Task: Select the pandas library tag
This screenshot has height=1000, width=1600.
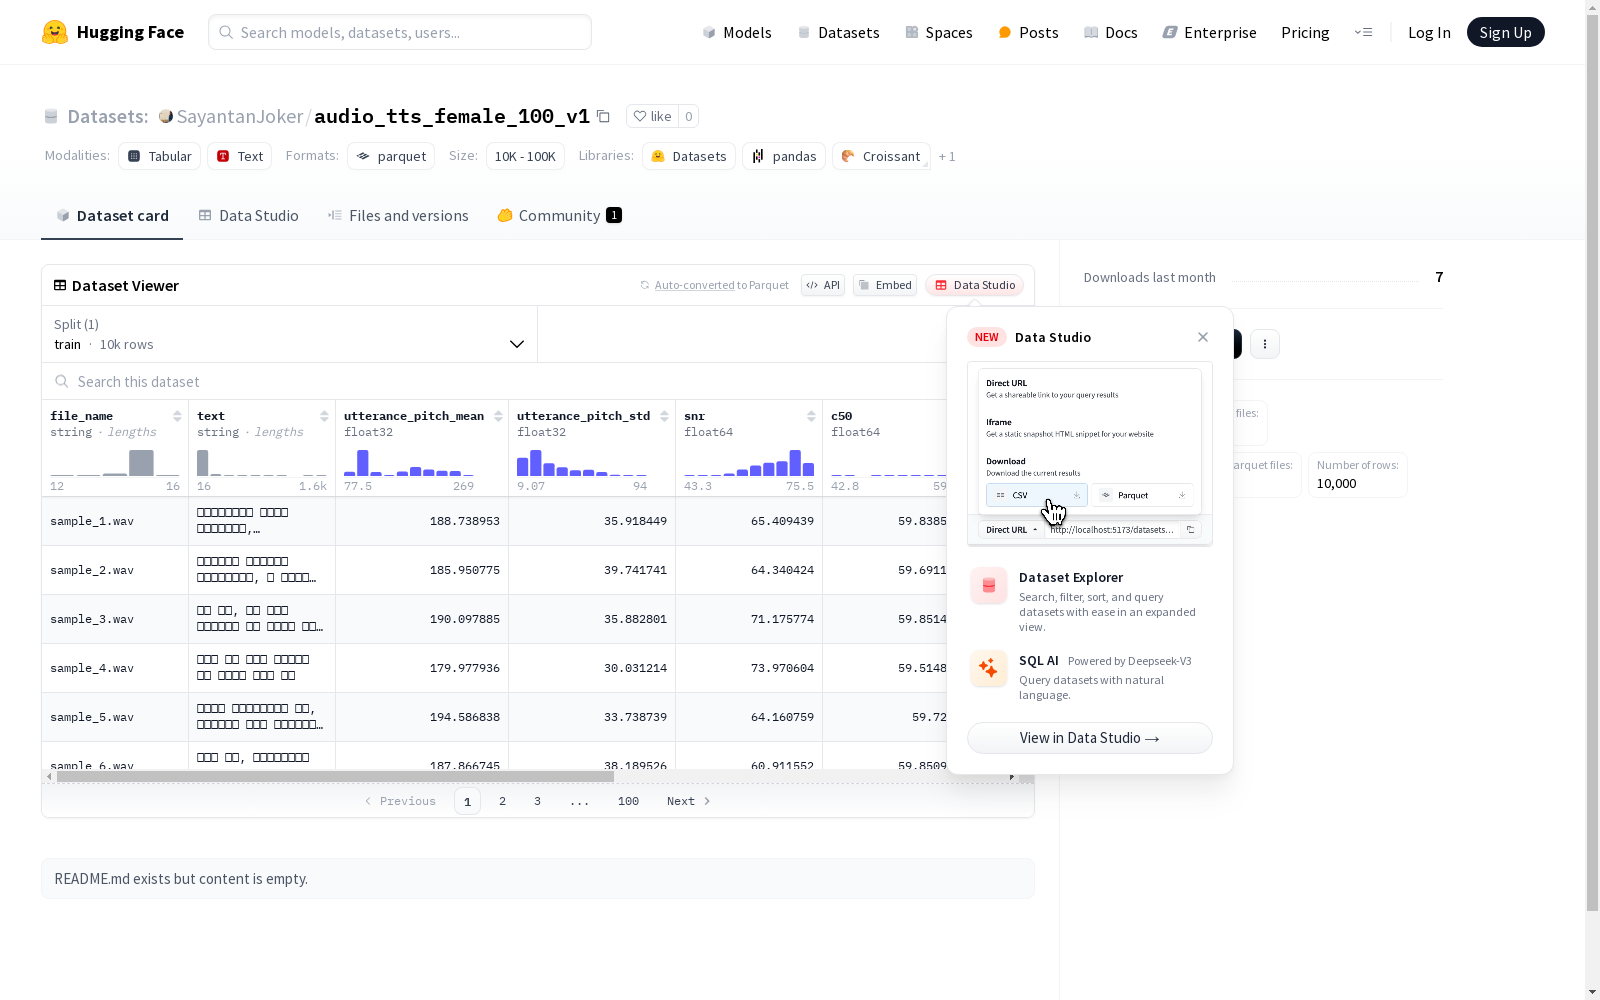Action: coord(784,156)
